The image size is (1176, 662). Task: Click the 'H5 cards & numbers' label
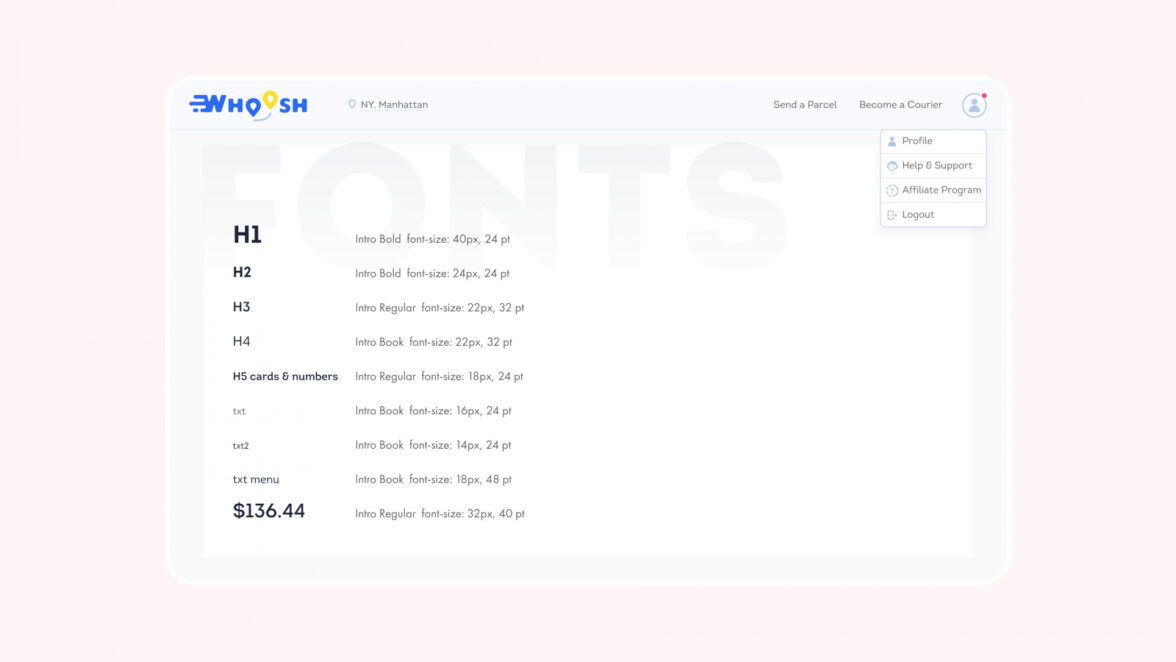tap(285, 376)
